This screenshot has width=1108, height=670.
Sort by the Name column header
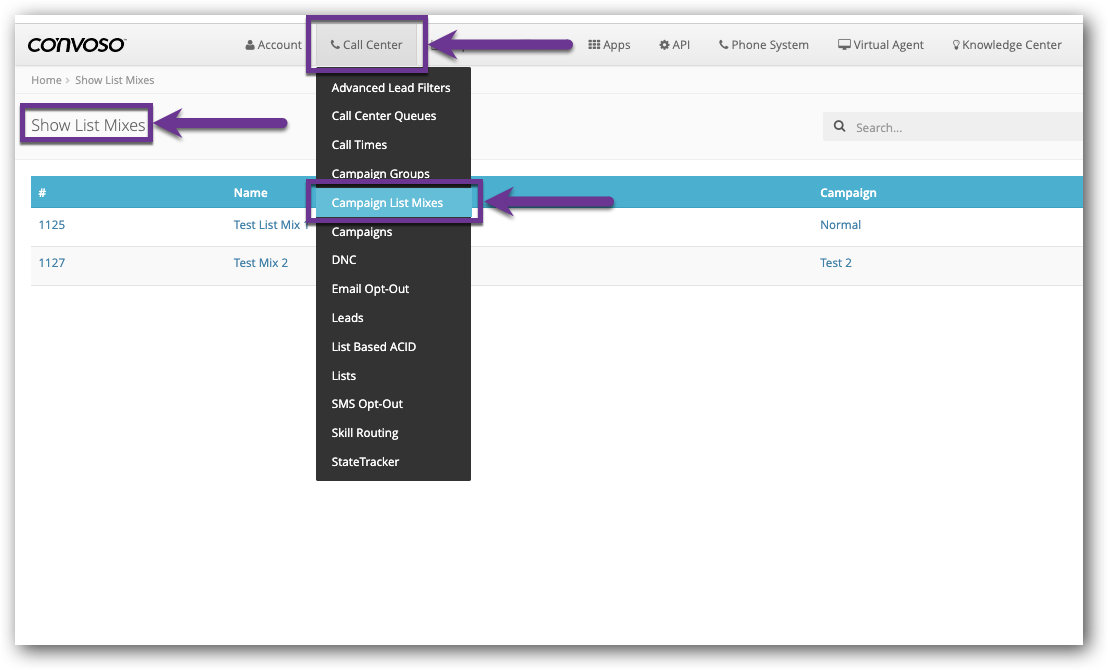click(251, 193)
